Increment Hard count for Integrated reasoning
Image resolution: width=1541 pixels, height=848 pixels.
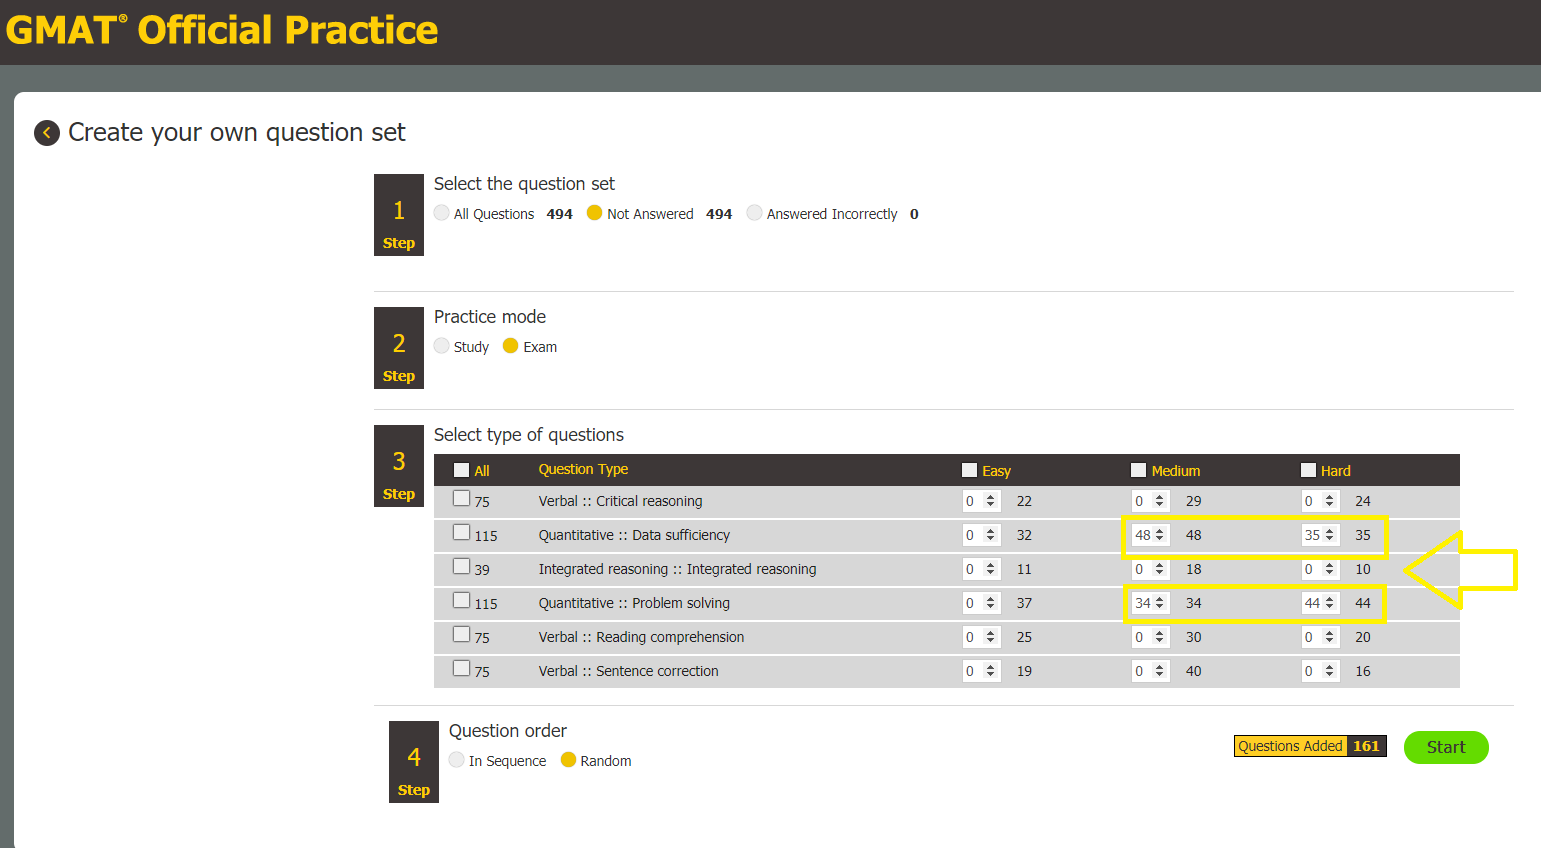(1330, 564)
